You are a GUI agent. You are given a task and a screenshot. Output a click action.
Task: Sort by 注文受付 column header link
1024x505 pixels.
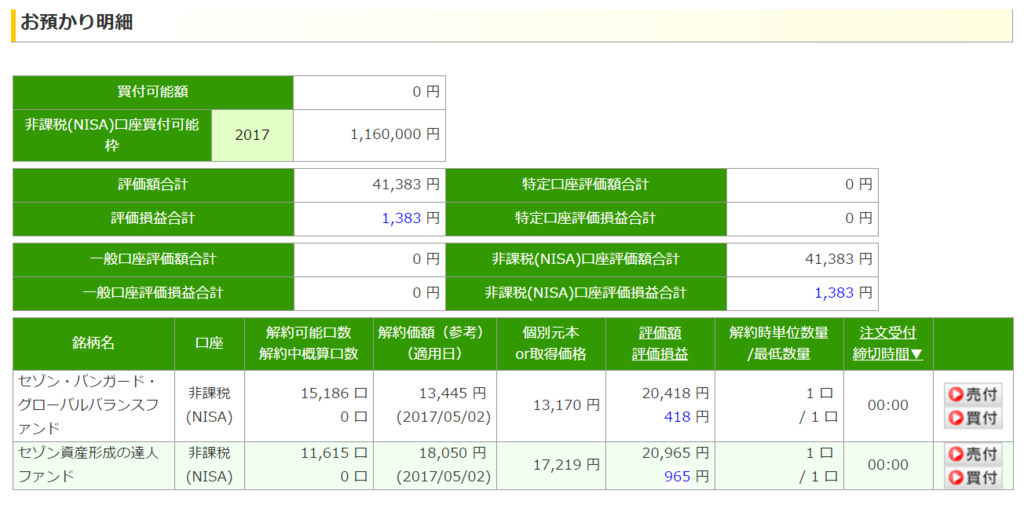888,334
